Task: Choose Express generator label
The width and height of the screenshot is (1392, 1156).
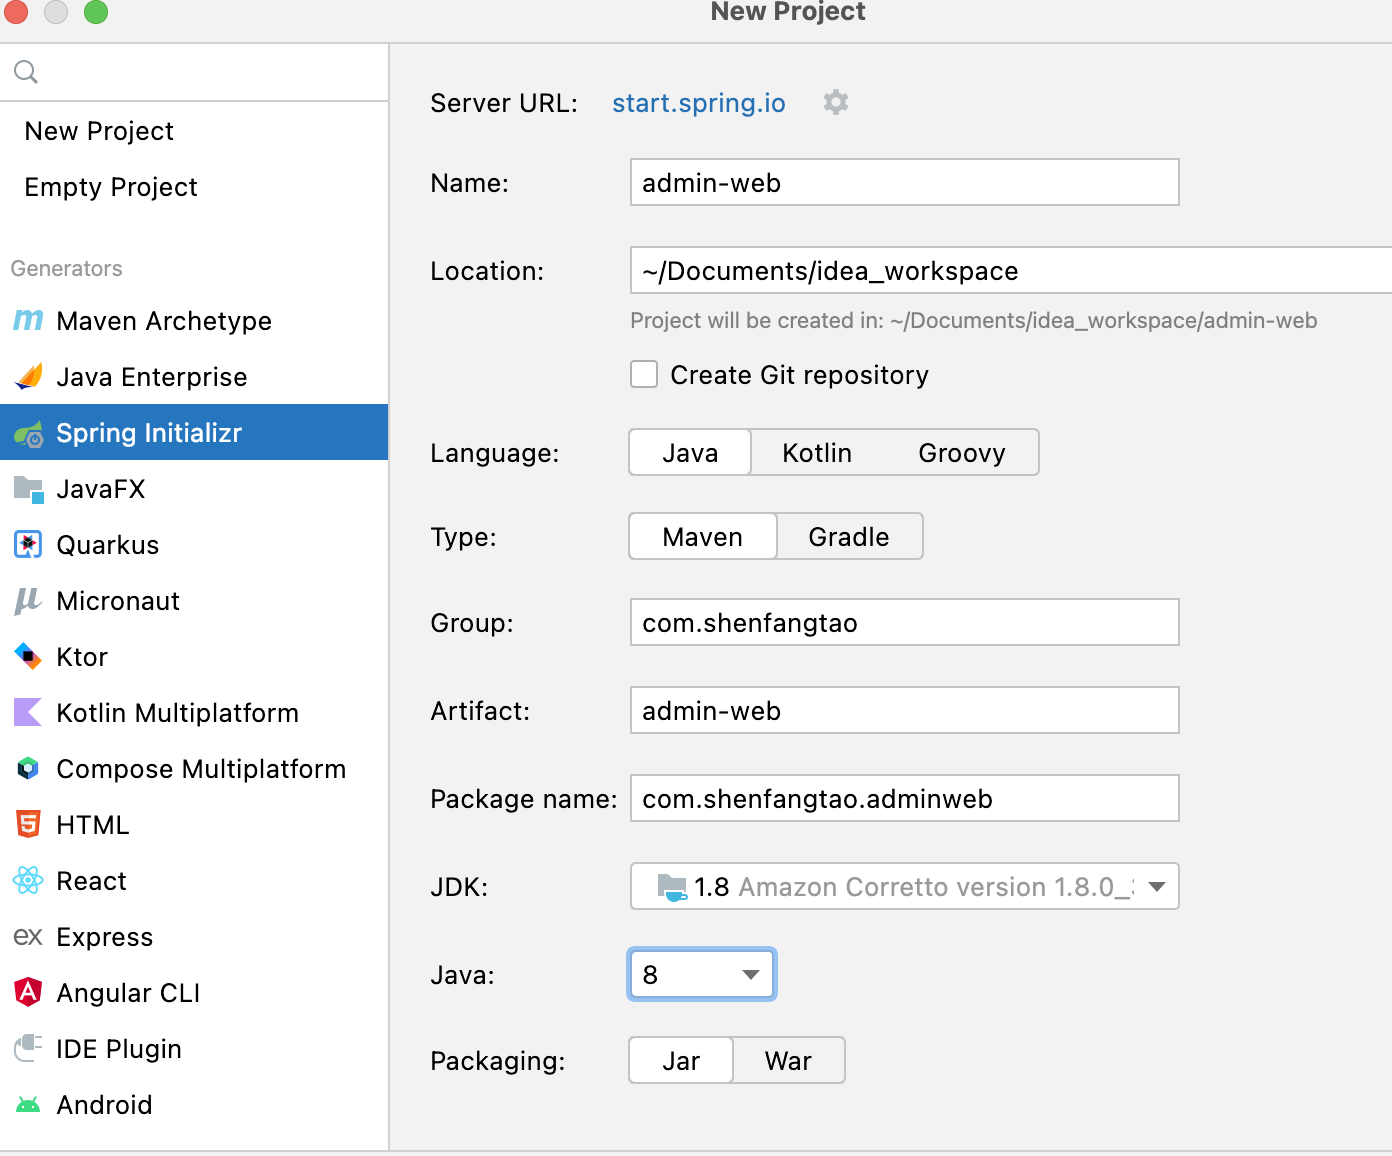Action: pyautogui.click(x=105, y=937)
